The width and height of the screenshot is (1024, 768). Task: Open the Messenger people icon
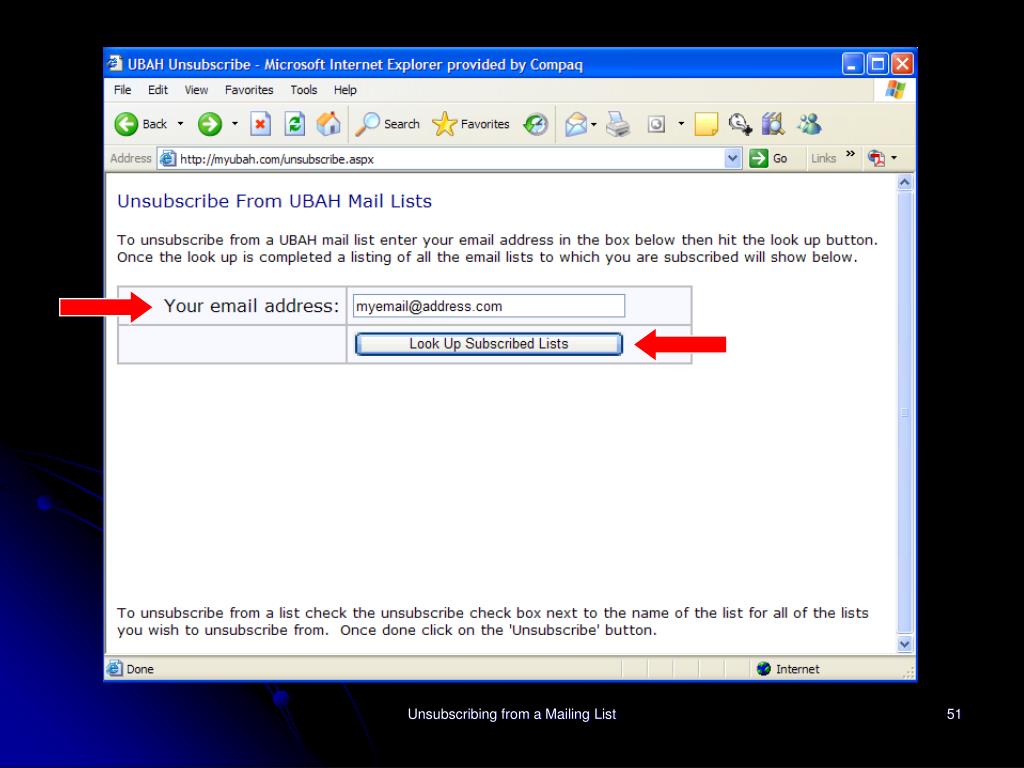[810, 124]
